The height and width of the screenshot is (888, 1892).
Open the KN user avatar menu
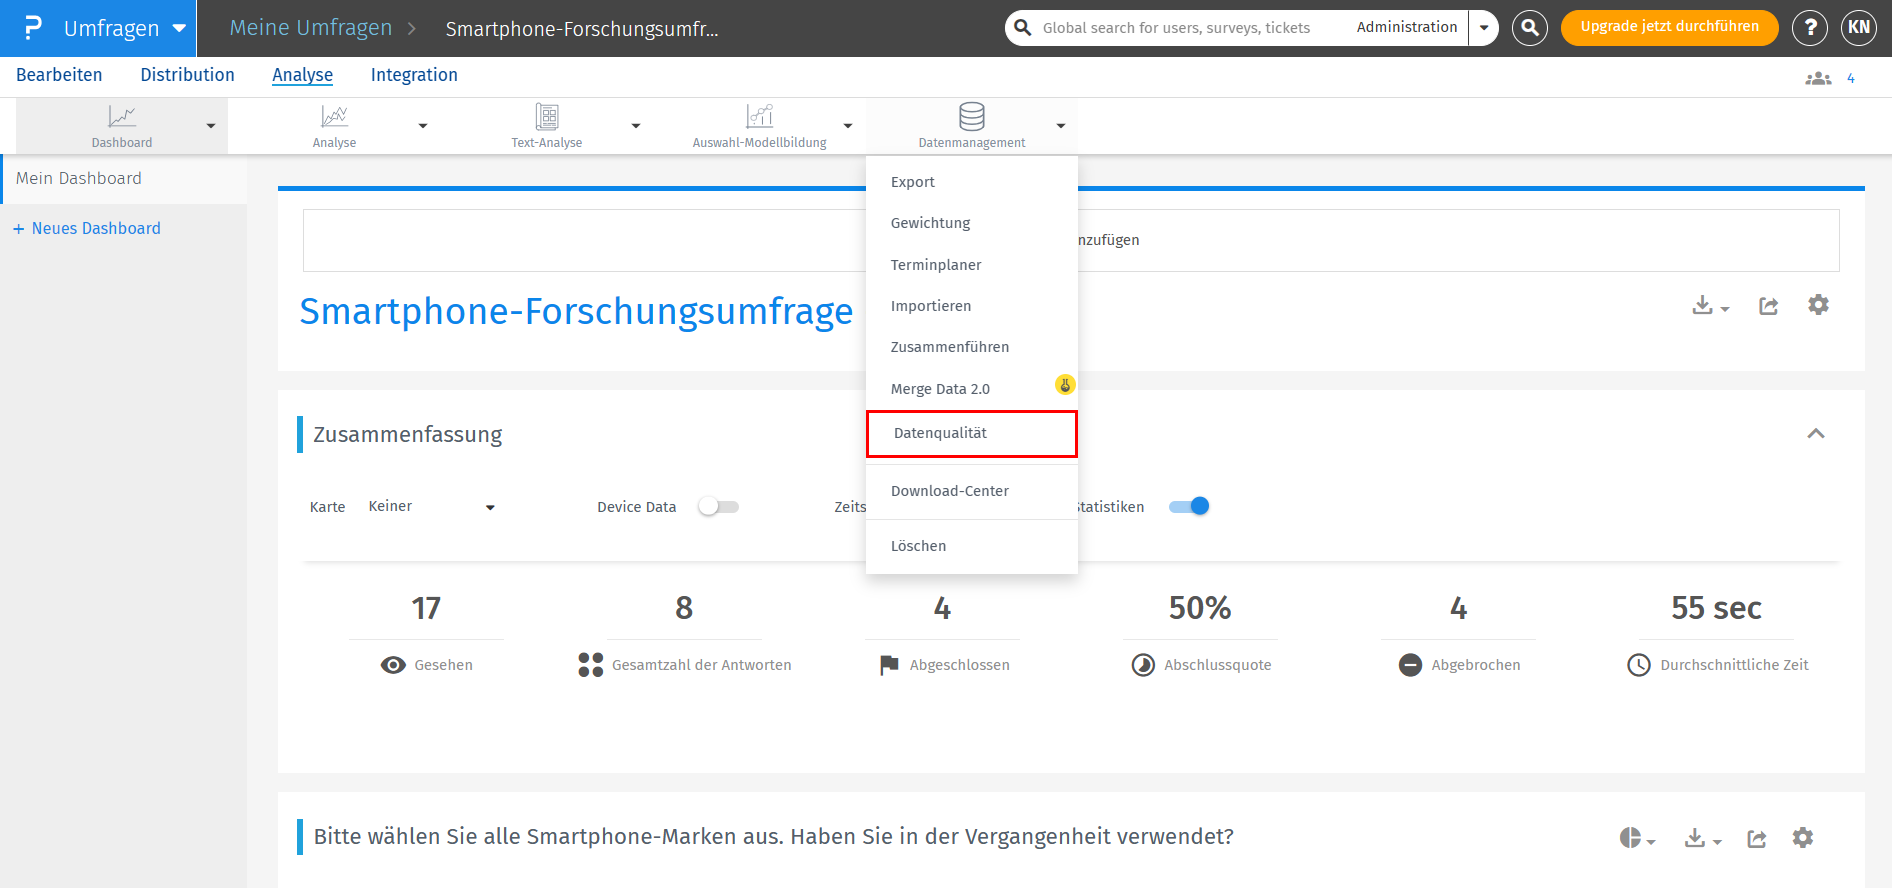[1859, 28]
